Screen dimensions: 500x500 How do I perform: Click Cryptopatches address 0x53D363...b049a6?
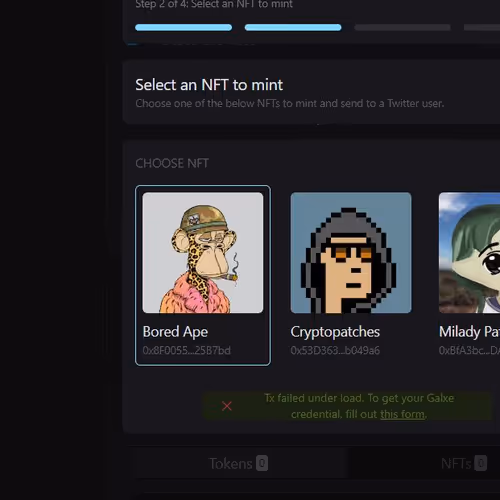(335, 350)
